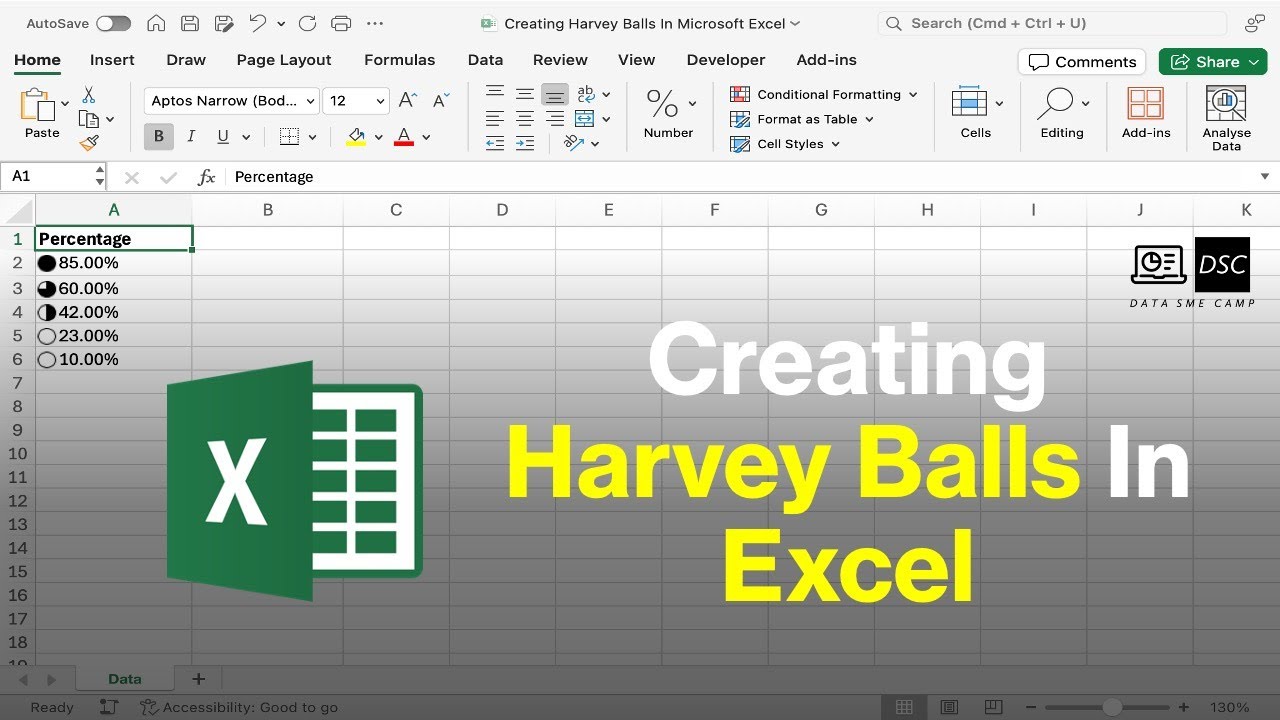Open text orientation options
This screenshot has height=720, width=1280.
(574, 143)
